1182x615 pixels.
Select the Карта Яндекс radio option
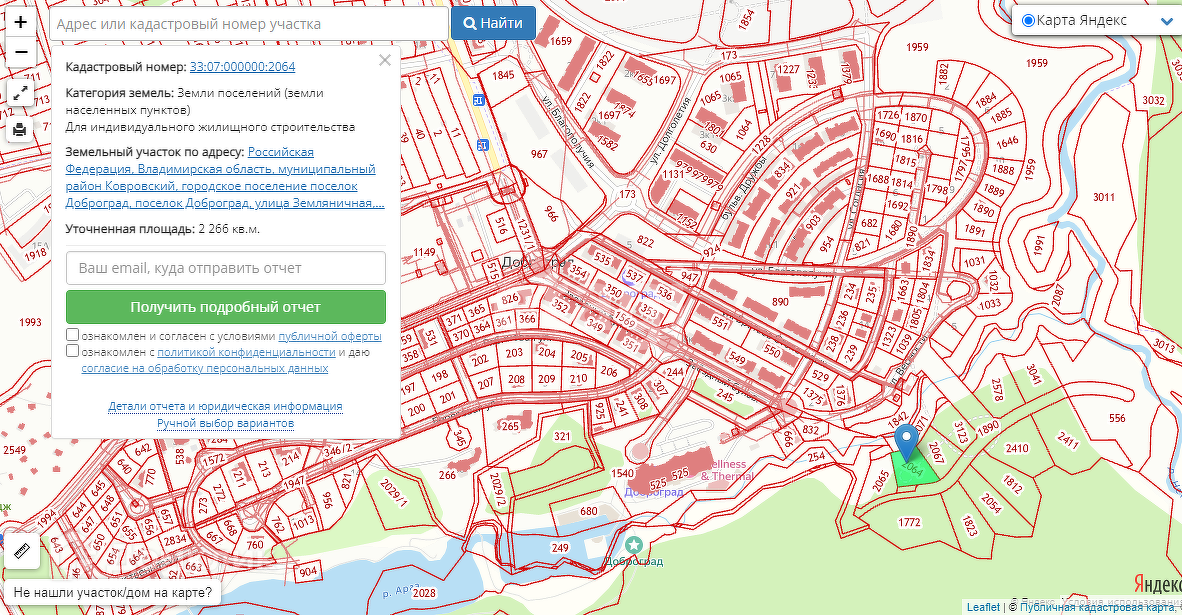point(1027,20)
